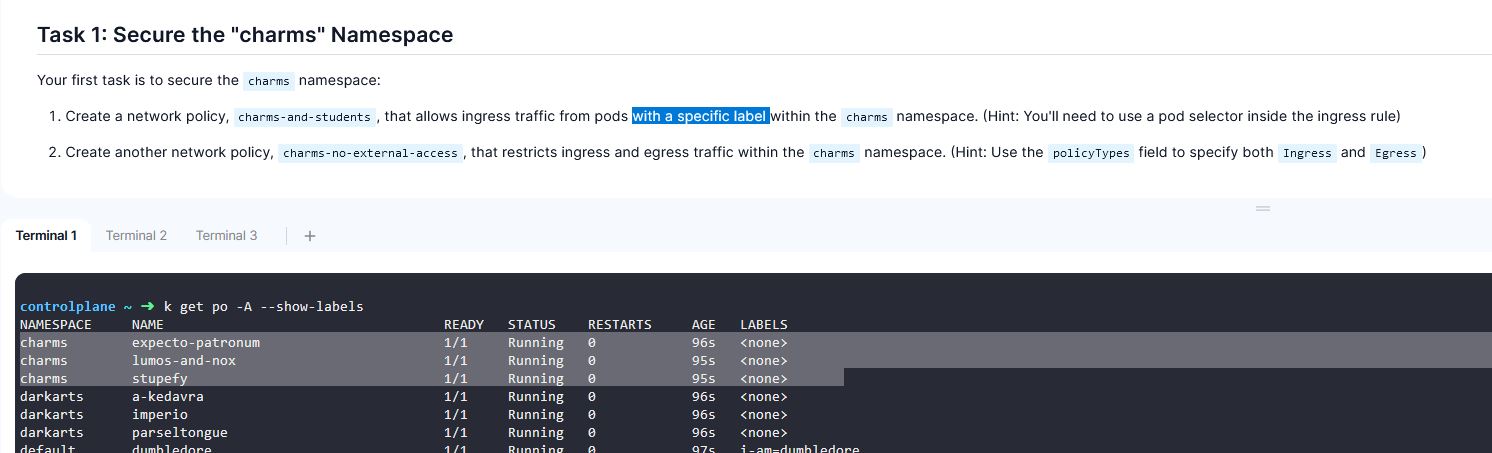Click the lumos-and-nox pod name
1492x453 pixels.
tap(184, 361)
